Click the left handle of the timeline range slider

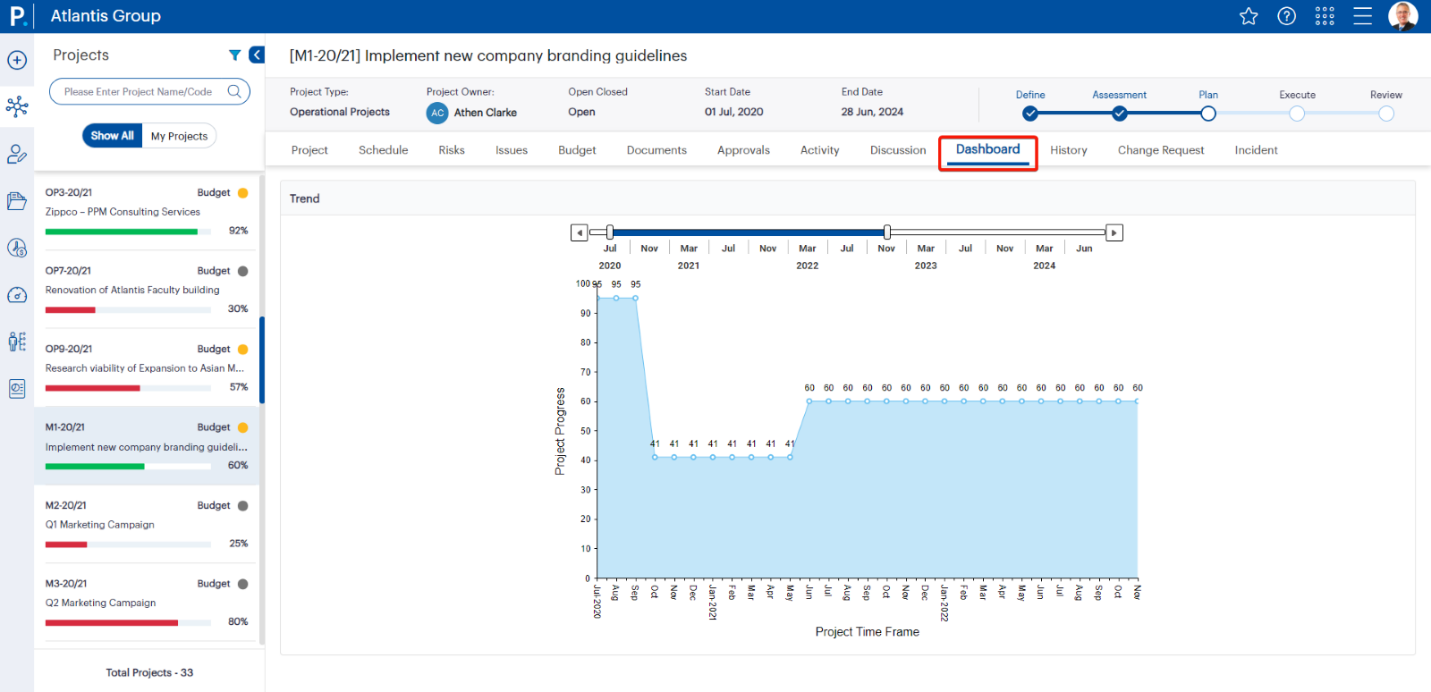pos(610,232)
